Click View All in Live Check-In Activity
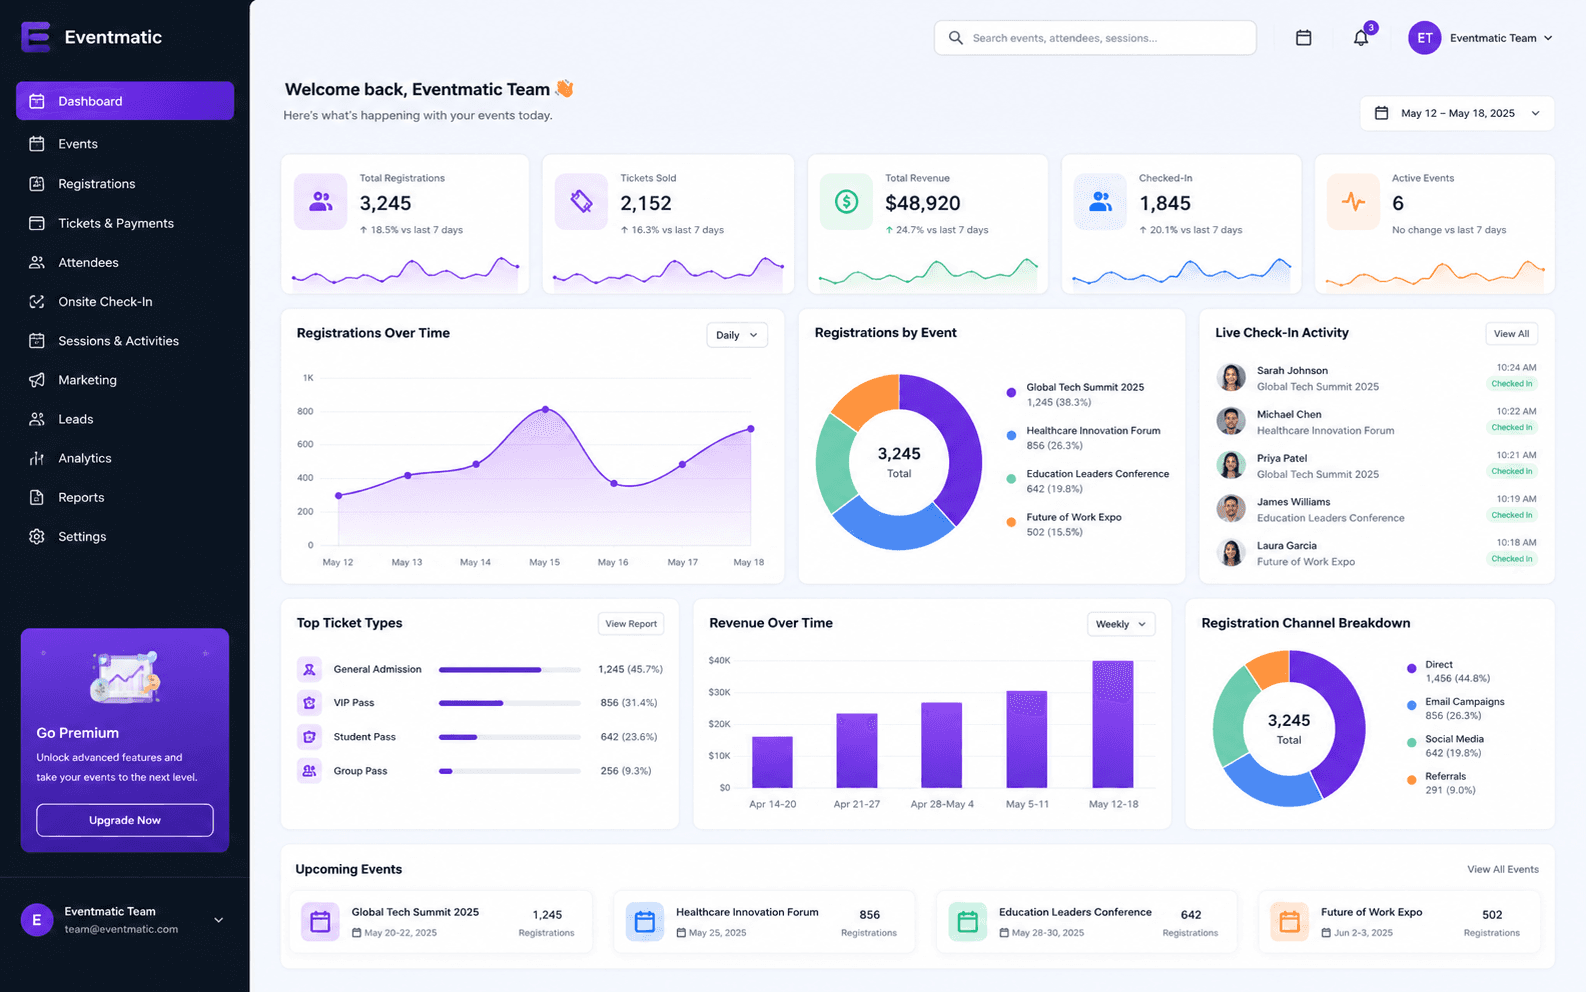 pyautogui.click(x=1511, y=334)
